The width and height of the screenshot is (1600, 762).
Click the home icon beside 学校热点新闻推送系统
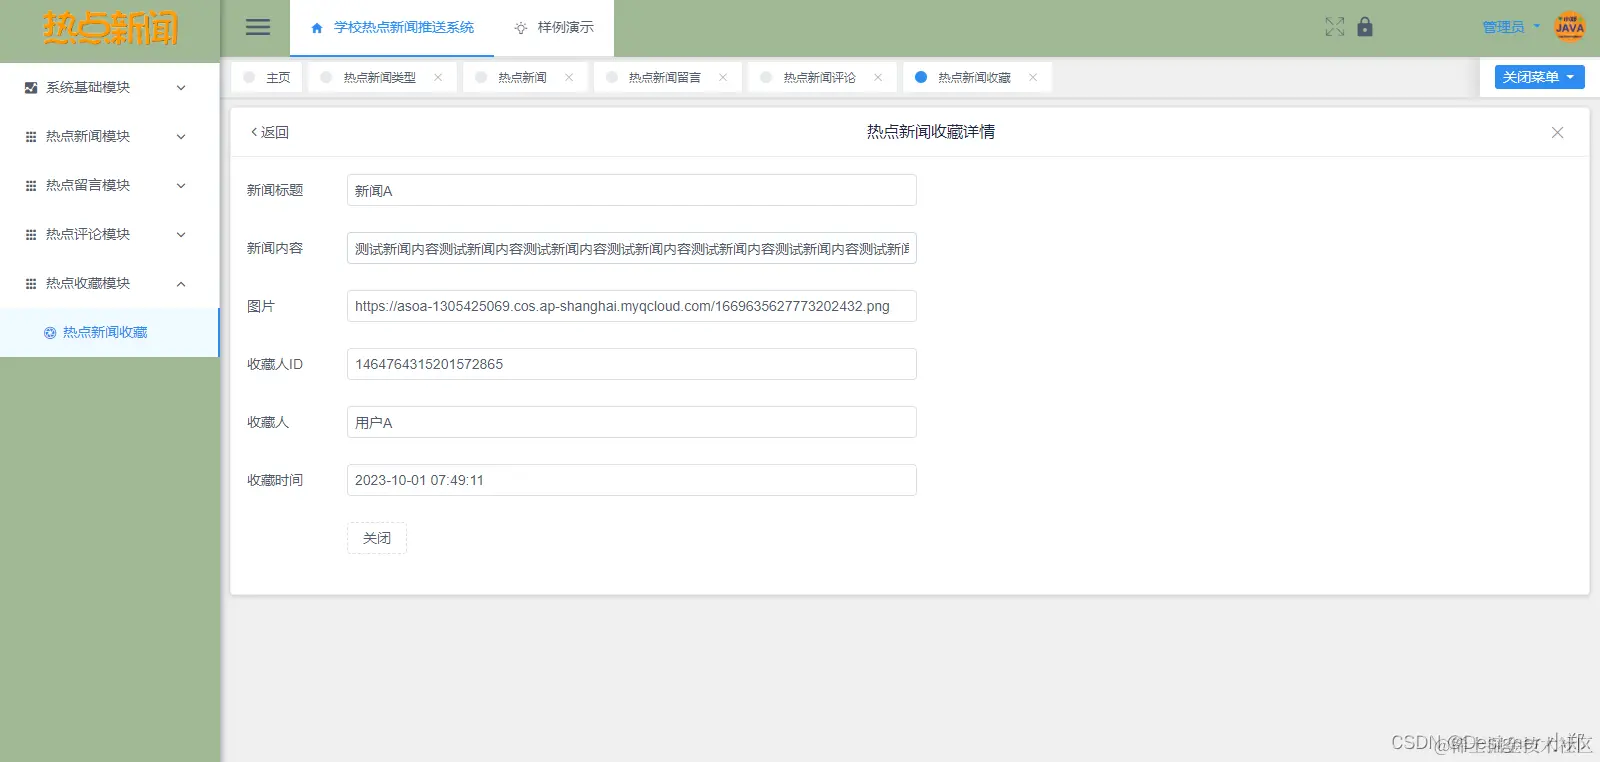317,28
